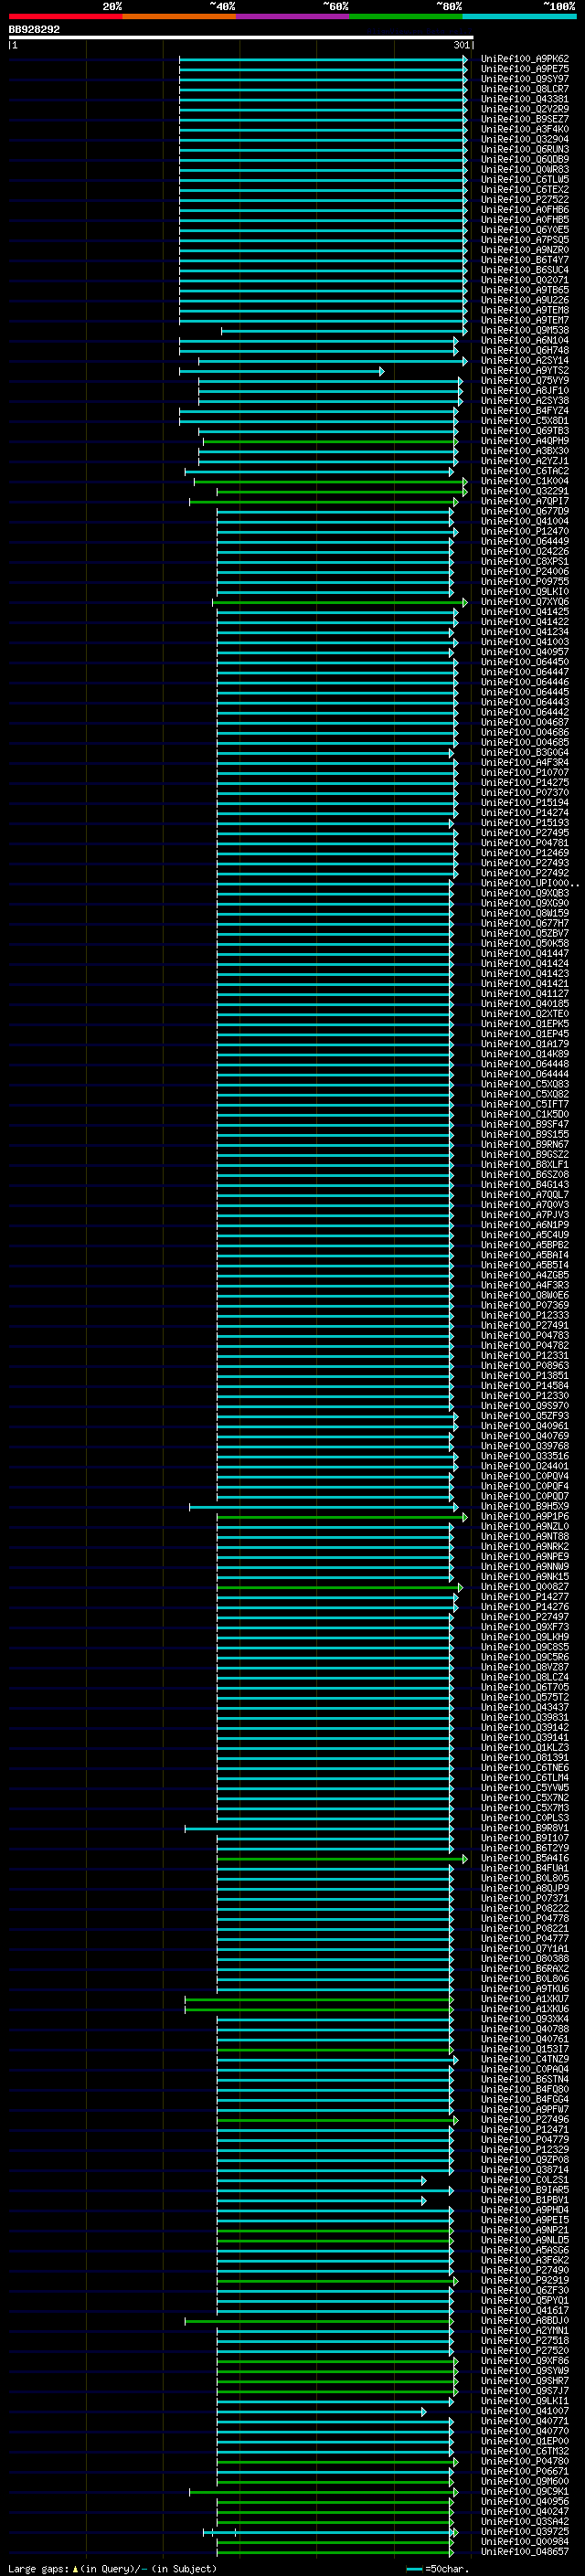Select hit label UniRef100_Q7XYQ6
This screenshot has width=585, height=2576.
pyautogui.click(x=525, y=601)
